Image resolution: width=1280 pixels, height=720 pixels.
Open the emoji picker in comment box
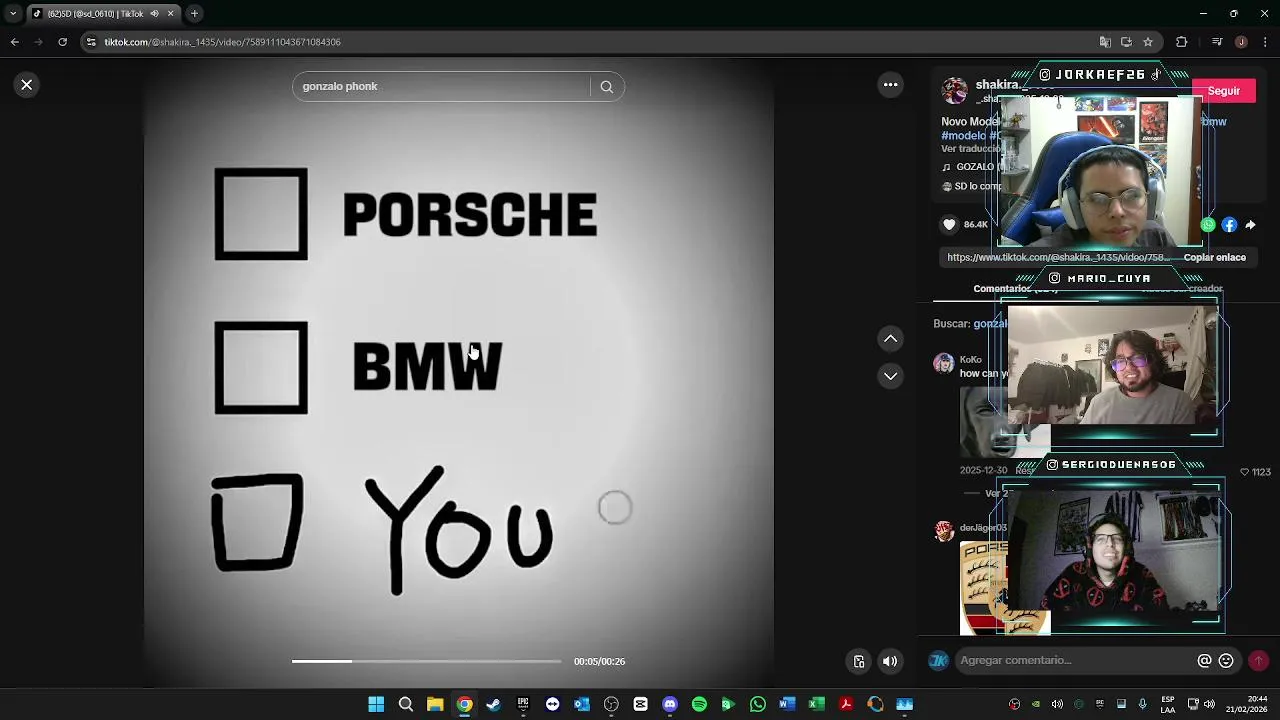[1225, 661]
